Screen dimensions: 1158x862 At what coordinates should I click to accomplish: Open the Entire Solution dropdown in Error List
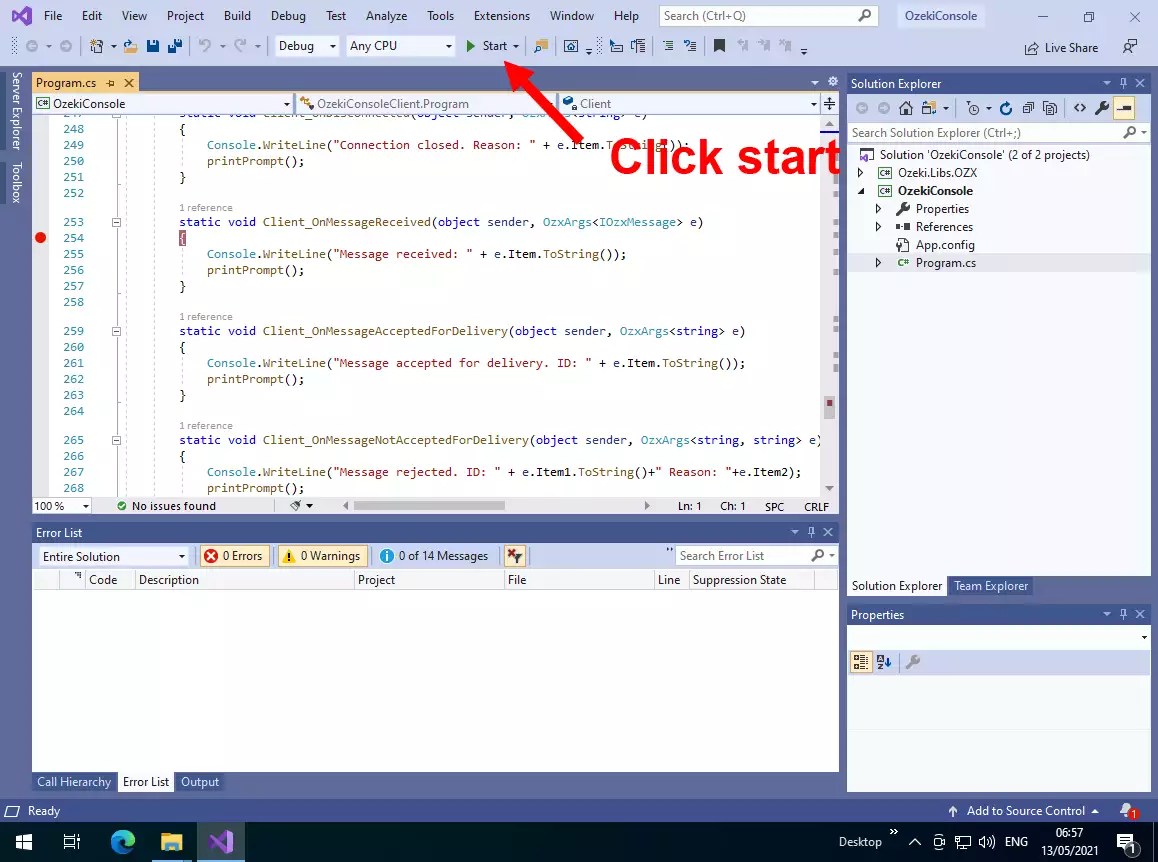pos(111,555)
